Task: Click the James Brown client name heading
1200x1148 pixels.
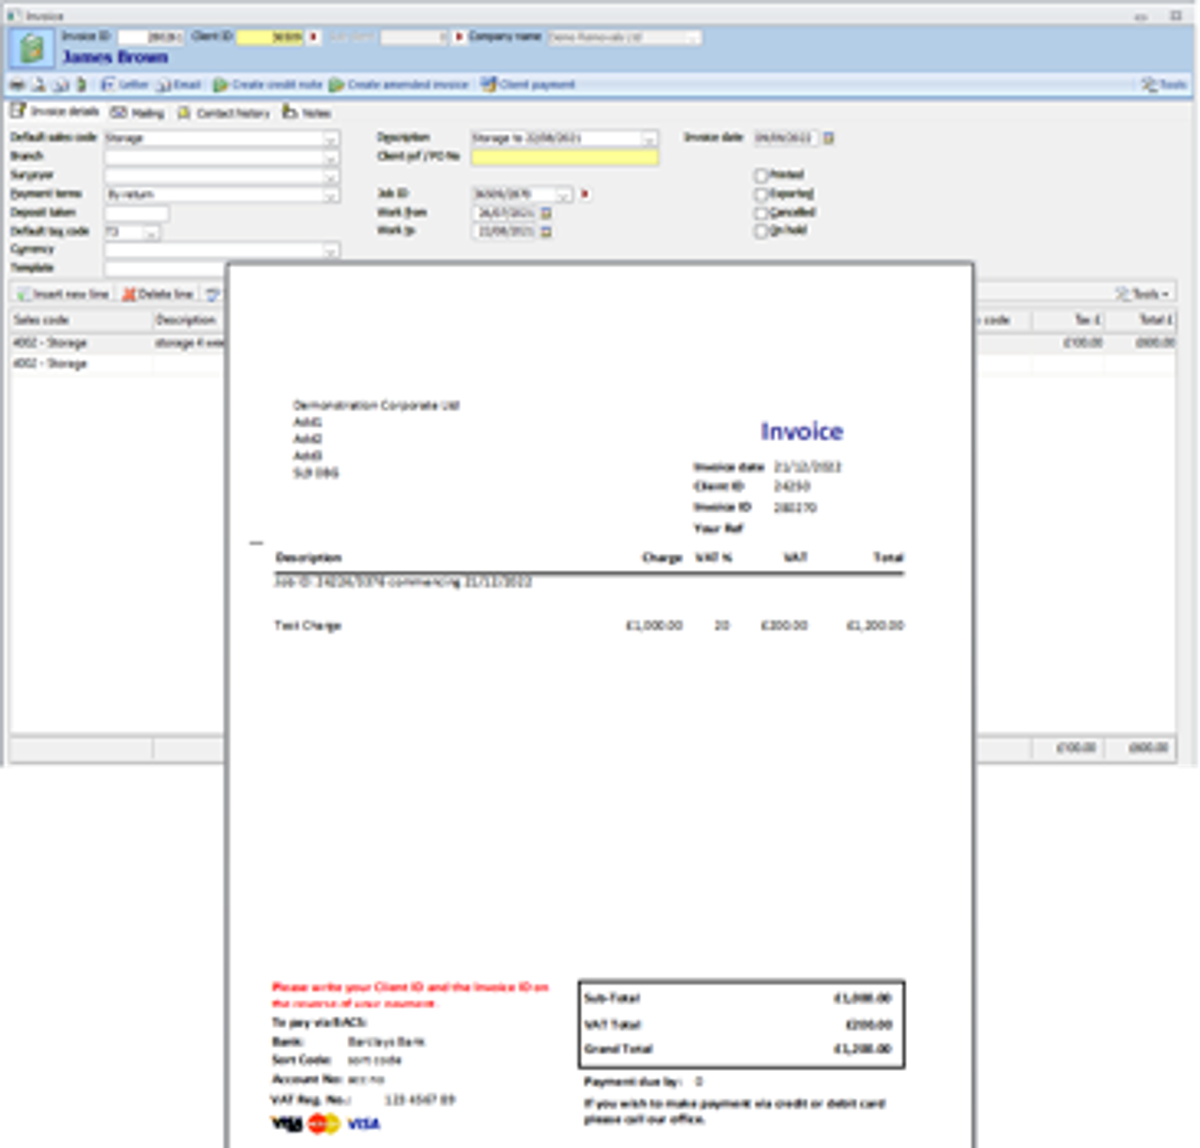Action: point(115,57)
